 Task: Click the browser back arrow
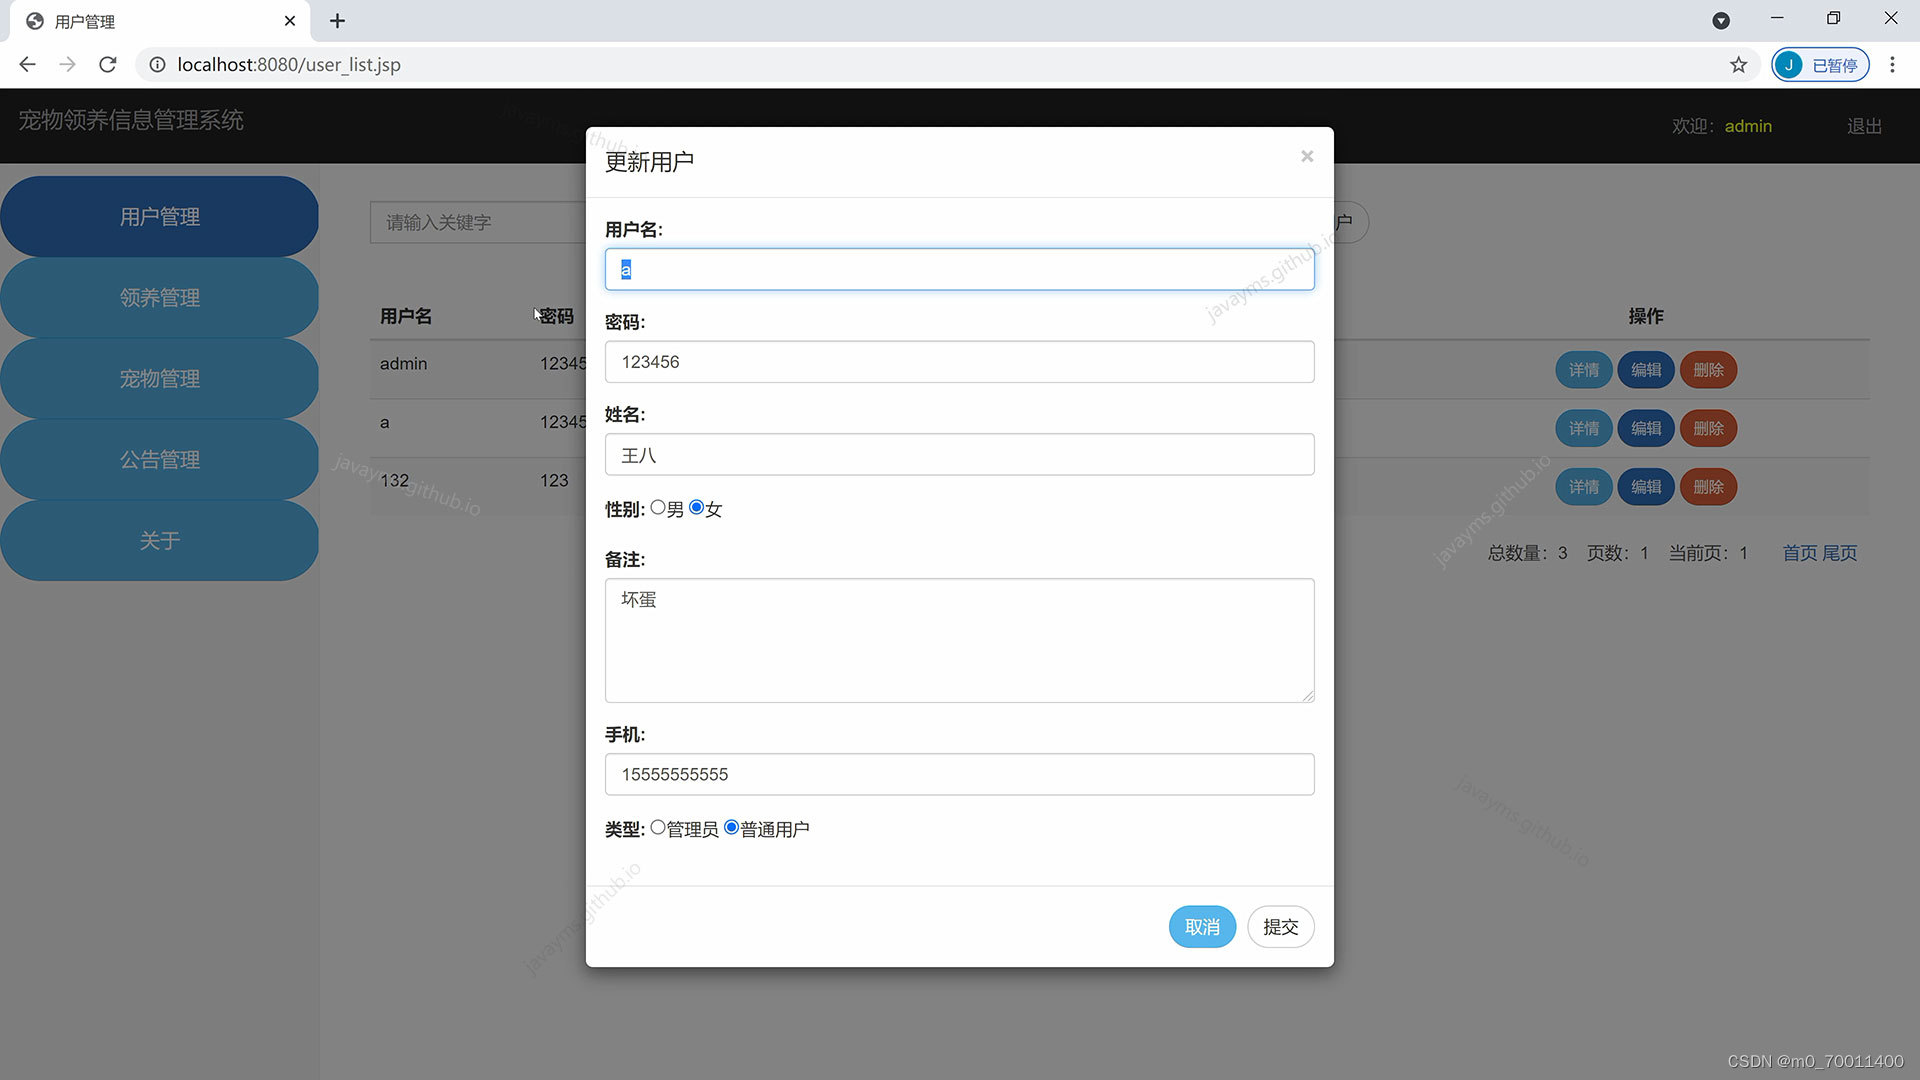(x=27, y=64)
